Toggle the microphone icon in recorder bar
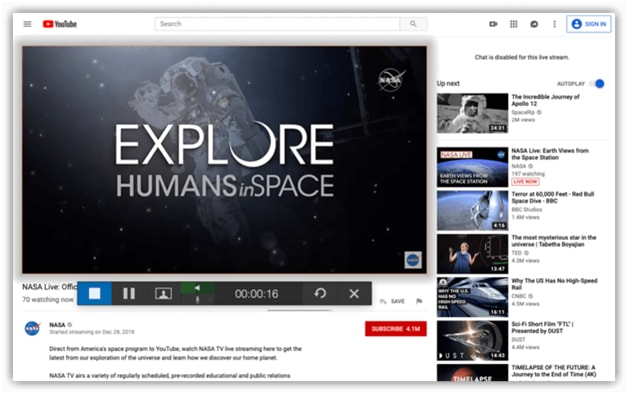This screenshot has height=394, width=628. coord(197,300)
